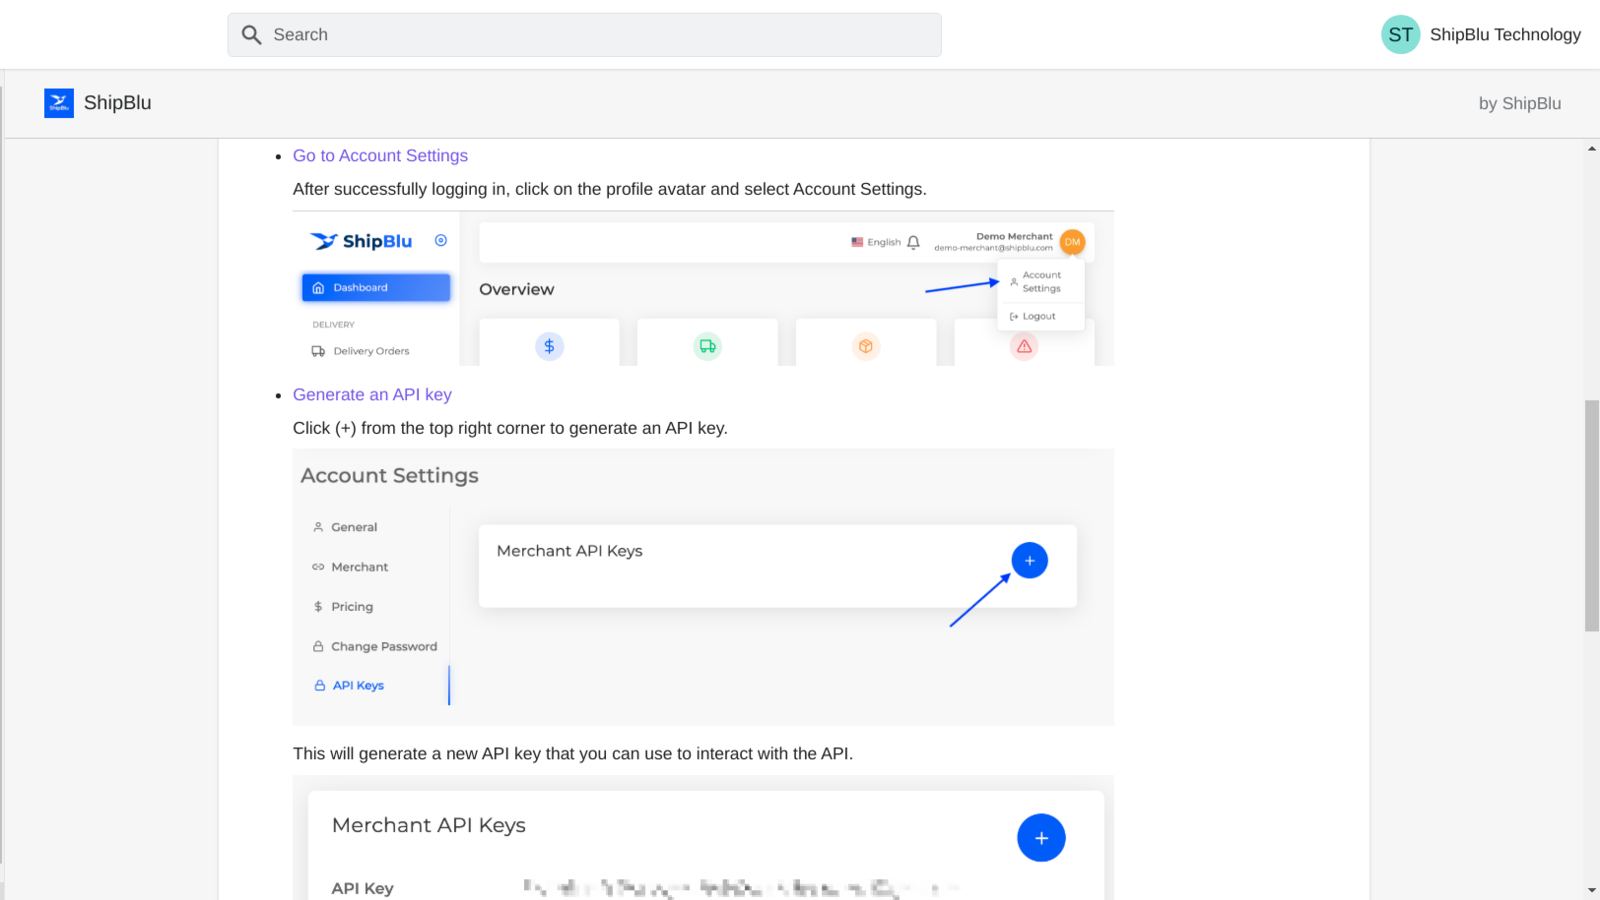Click the "API Key" label in the bottom card
The height and width of the screenshot is (900, 1600).
point(362,888)
